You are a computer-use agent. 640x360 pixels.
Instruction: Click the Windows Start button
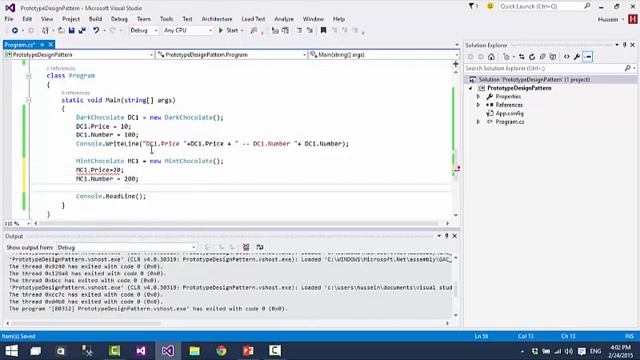click(11, 351)
